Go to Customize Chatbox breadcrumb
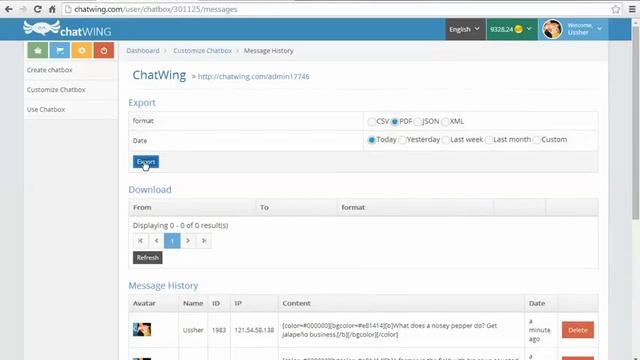Image resolution: width=640 pixels, height=360 pixels. point(202,51)
